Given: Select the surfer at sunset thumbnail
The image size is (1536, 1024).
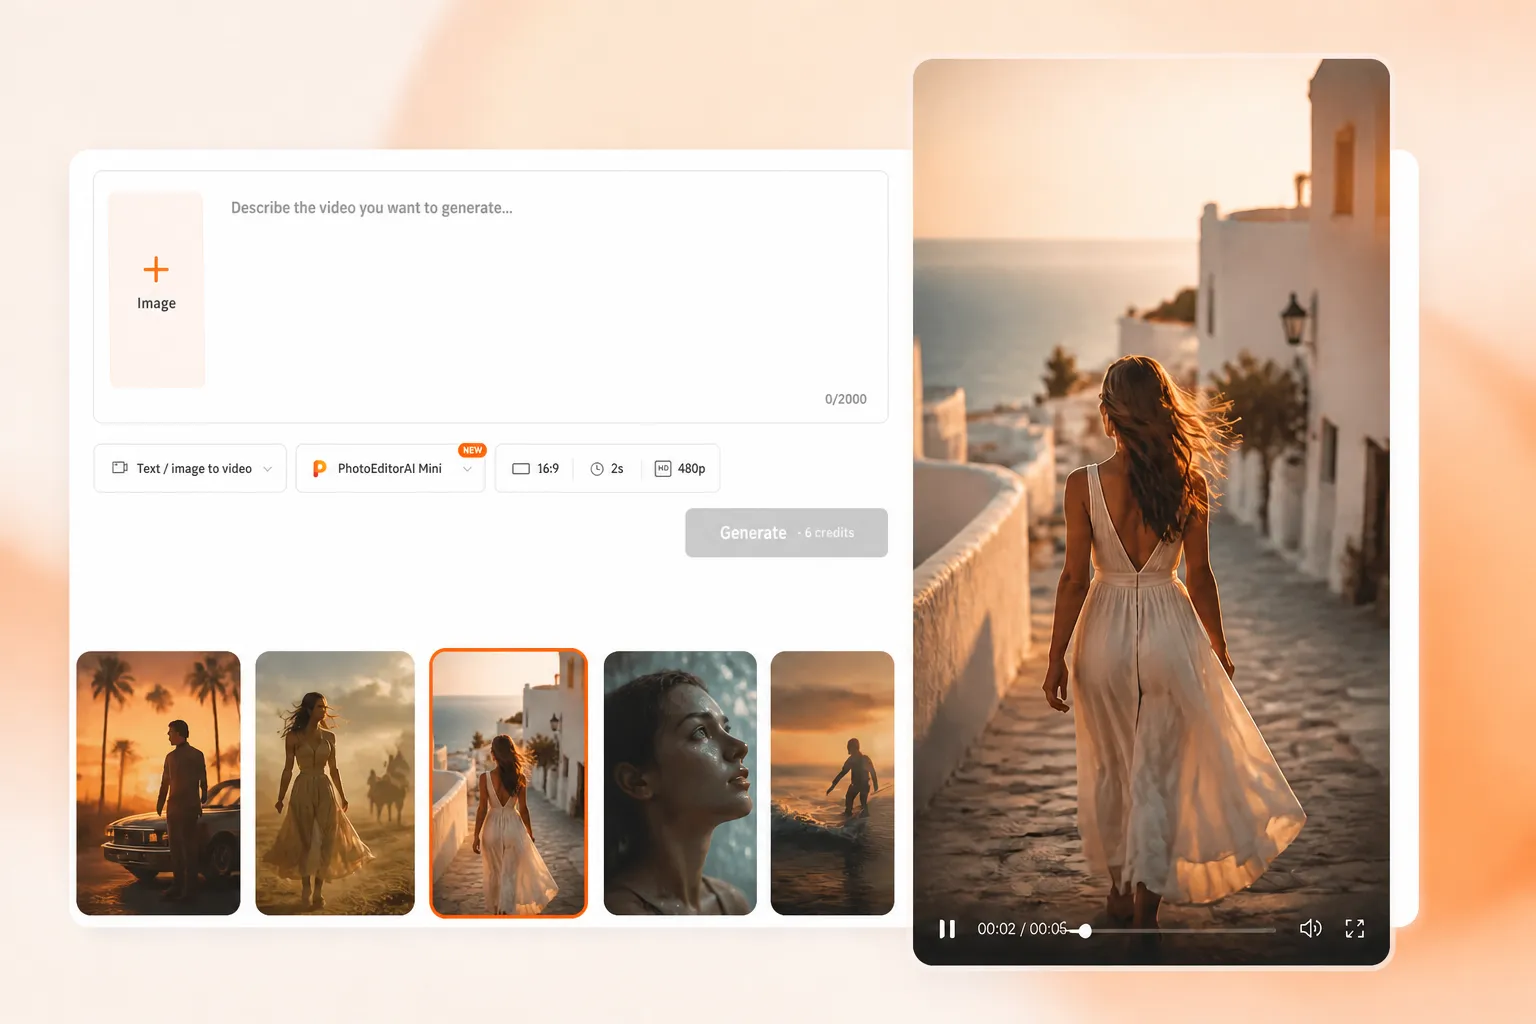Looking at the screenshot, I should [832, 783].
